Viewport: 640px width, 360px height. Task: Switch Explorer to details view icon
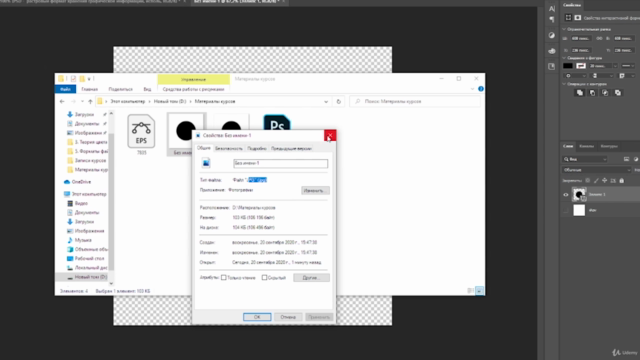click(470, 291)
